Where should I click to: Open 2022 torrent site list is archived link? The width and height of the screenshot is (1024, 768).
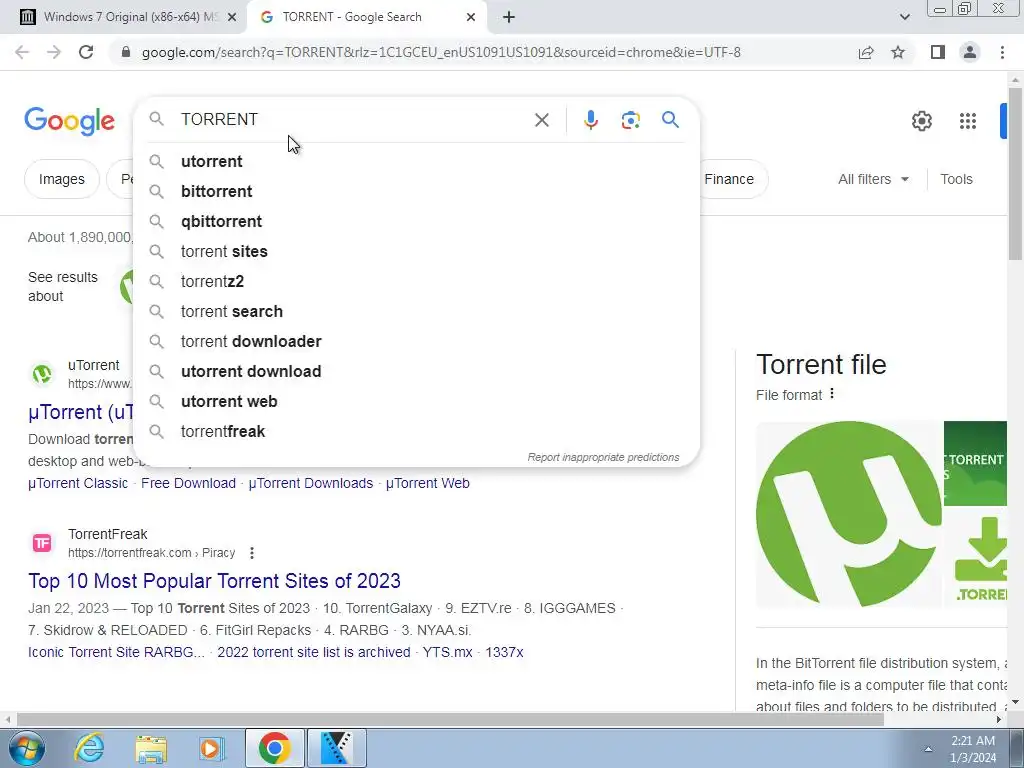coord(313,652)
